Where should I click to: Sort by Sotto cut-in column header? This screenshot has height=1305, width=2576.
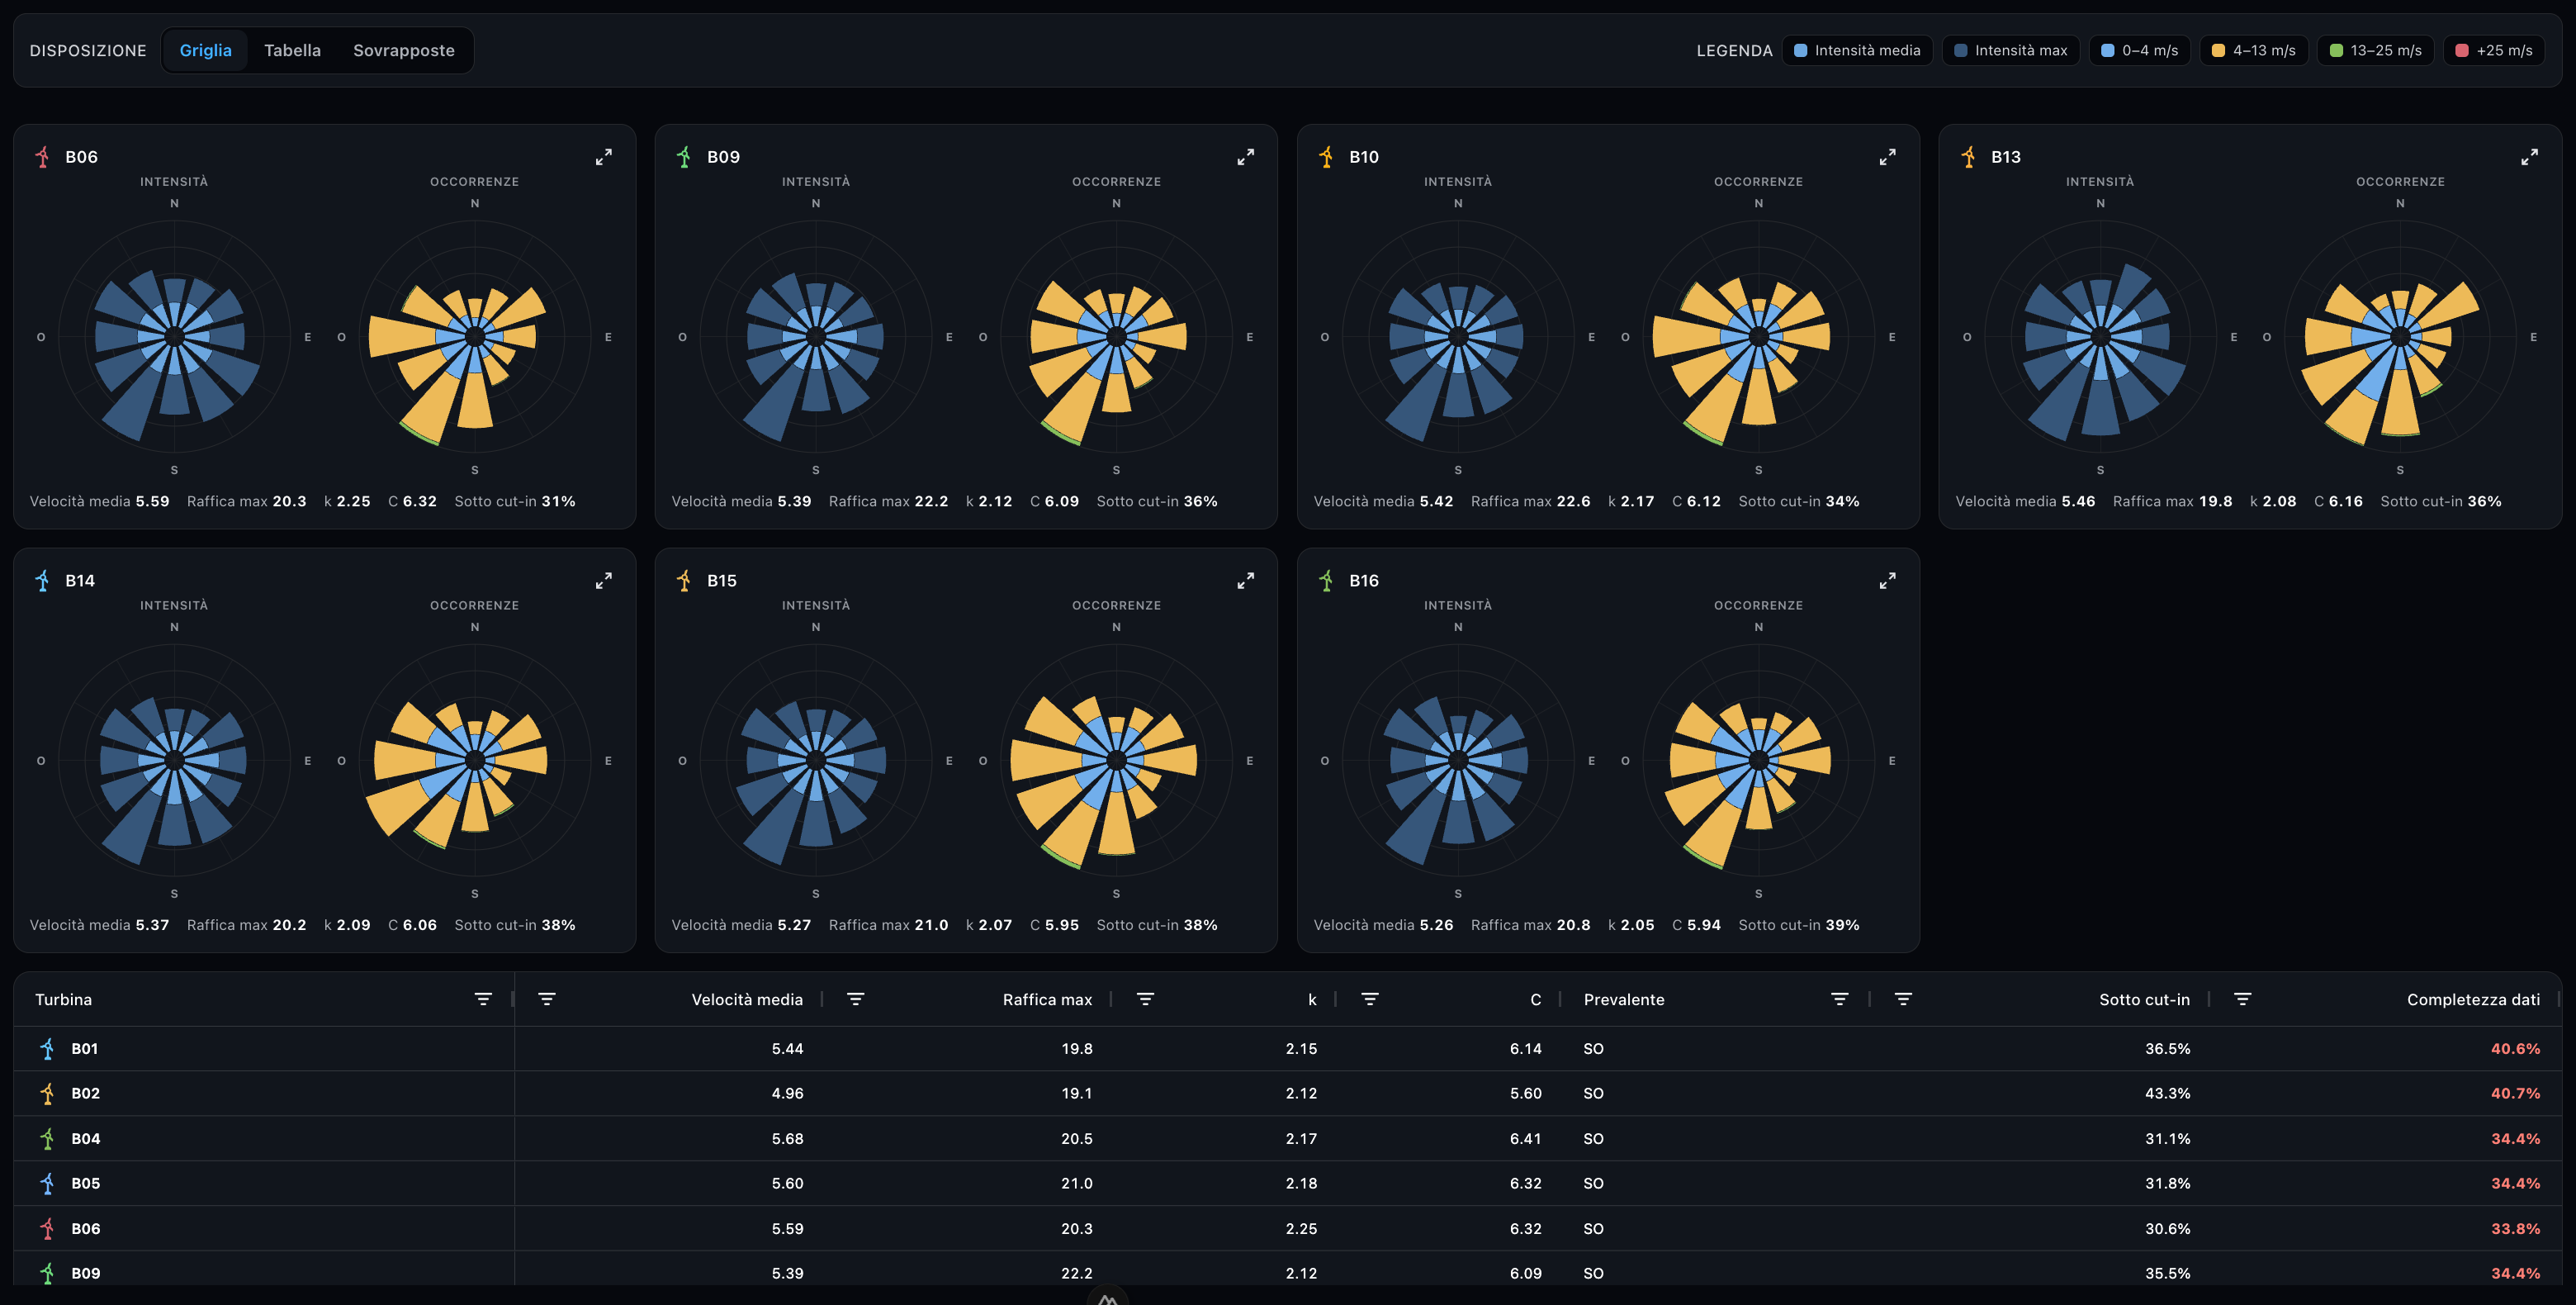[x=2144, y=1000]
